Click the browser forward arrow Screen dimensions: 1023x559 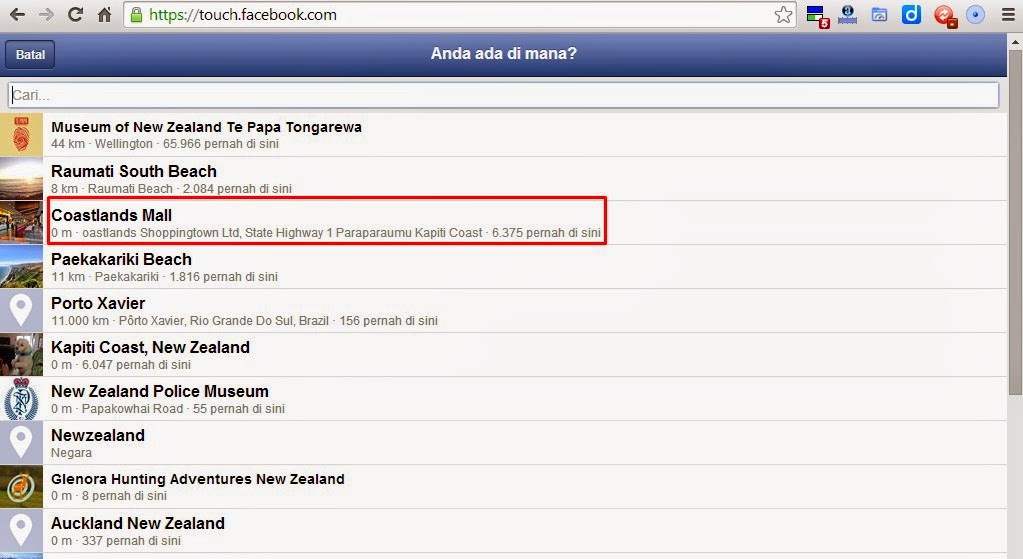tap(46, 14)
